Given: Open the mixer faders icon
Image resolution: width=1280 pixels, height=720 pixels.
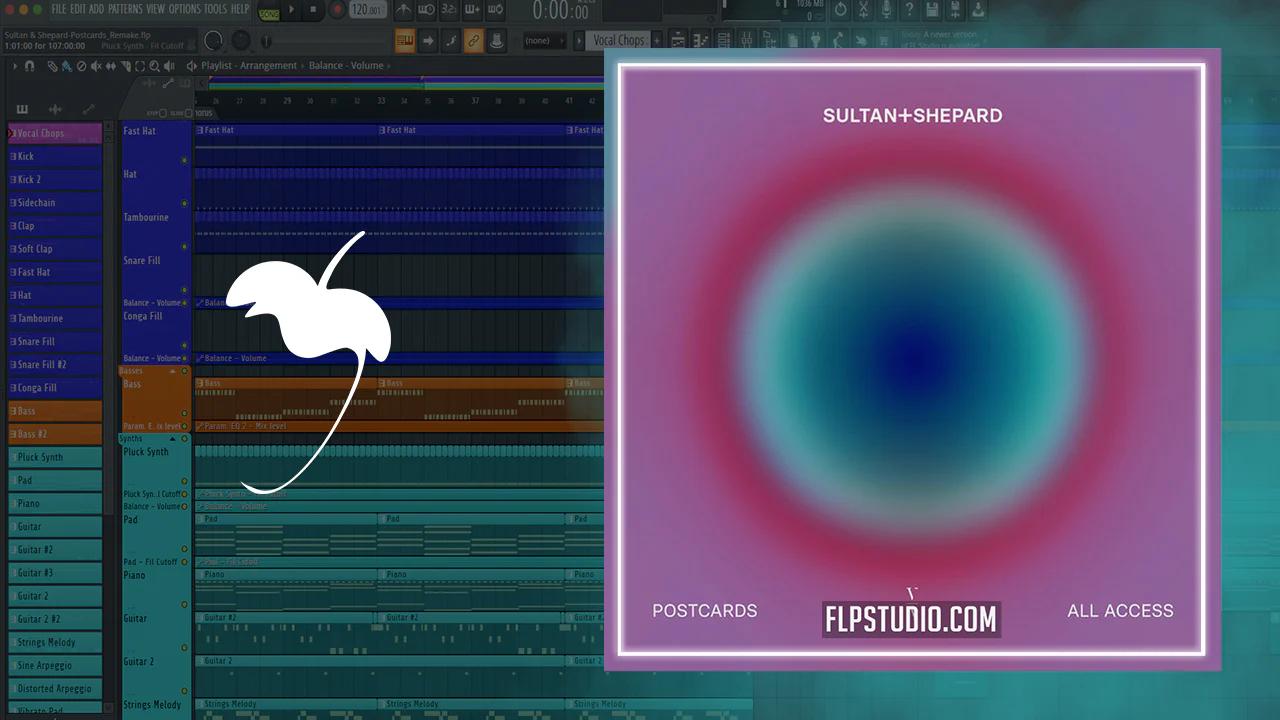Looking at the screenshot, I should click(746, 40).
